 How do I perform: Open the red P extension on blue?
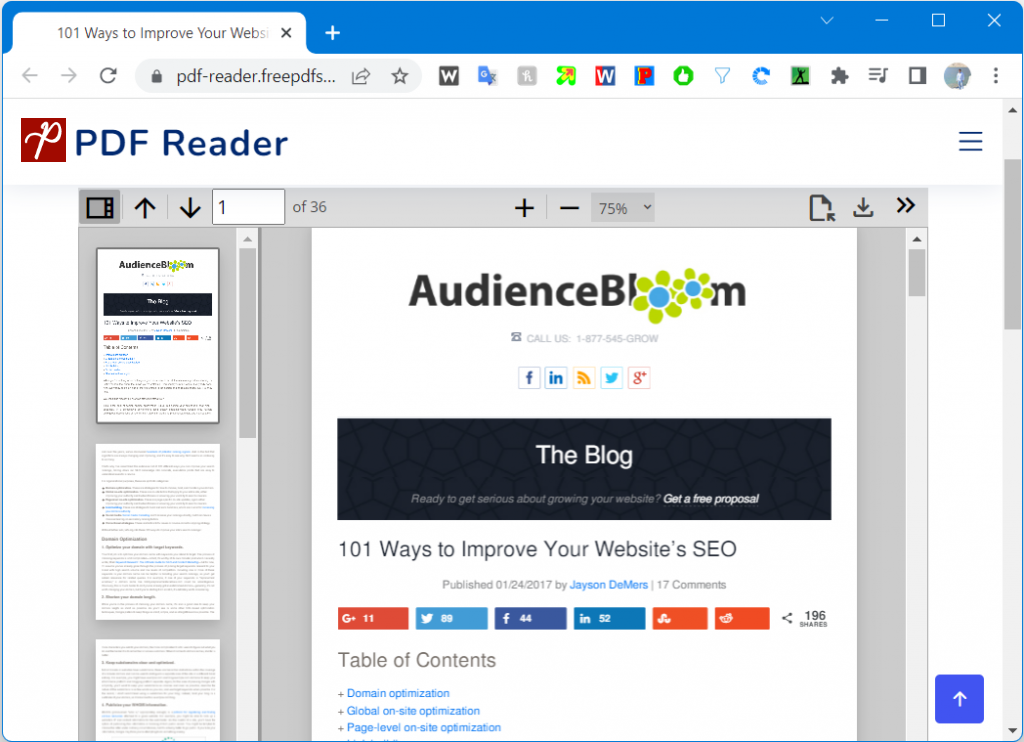coord(644,76)
